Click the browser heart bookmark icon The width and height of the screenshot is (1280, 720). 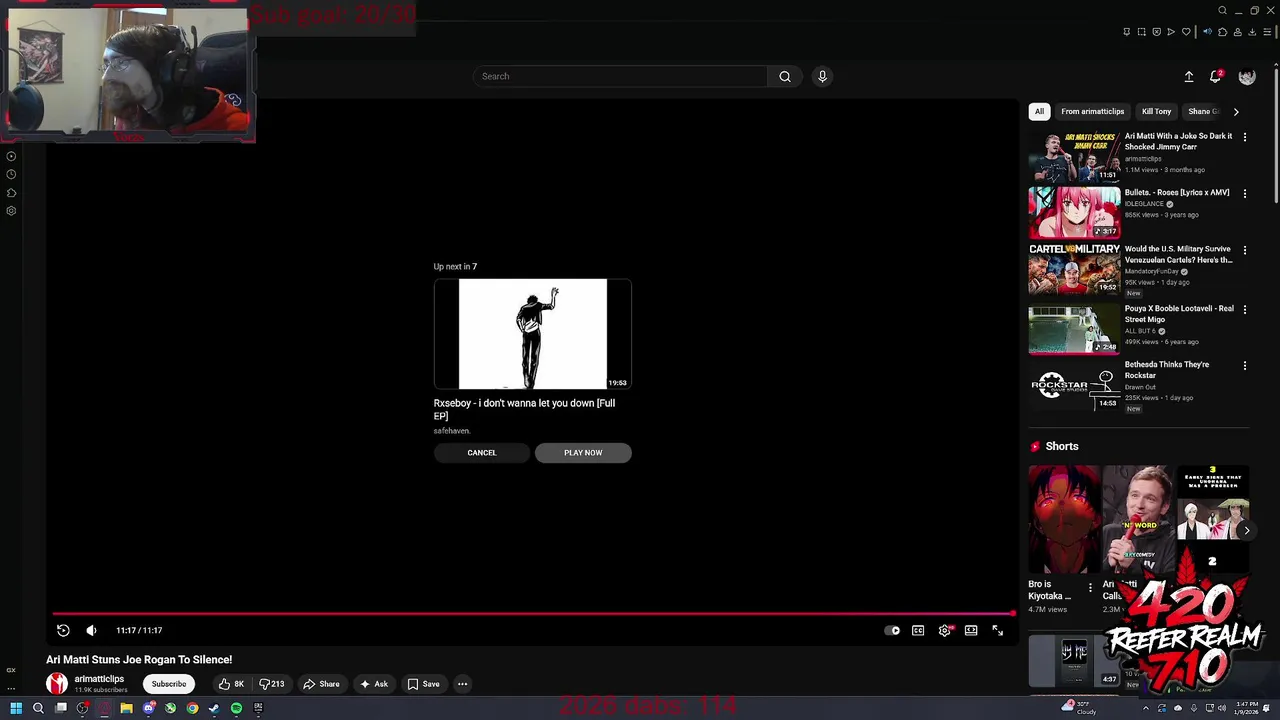click(x=1187, y=32)
